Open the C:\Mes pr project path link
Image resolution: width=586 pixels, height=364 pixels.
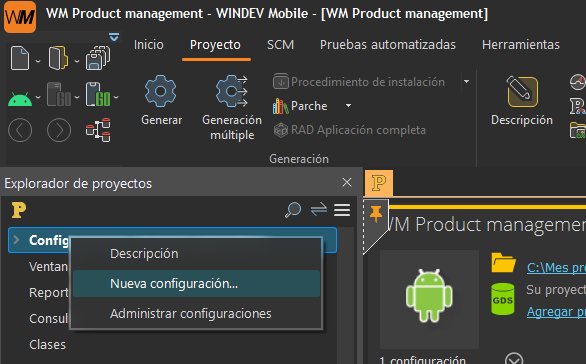[x=556, y=268]
